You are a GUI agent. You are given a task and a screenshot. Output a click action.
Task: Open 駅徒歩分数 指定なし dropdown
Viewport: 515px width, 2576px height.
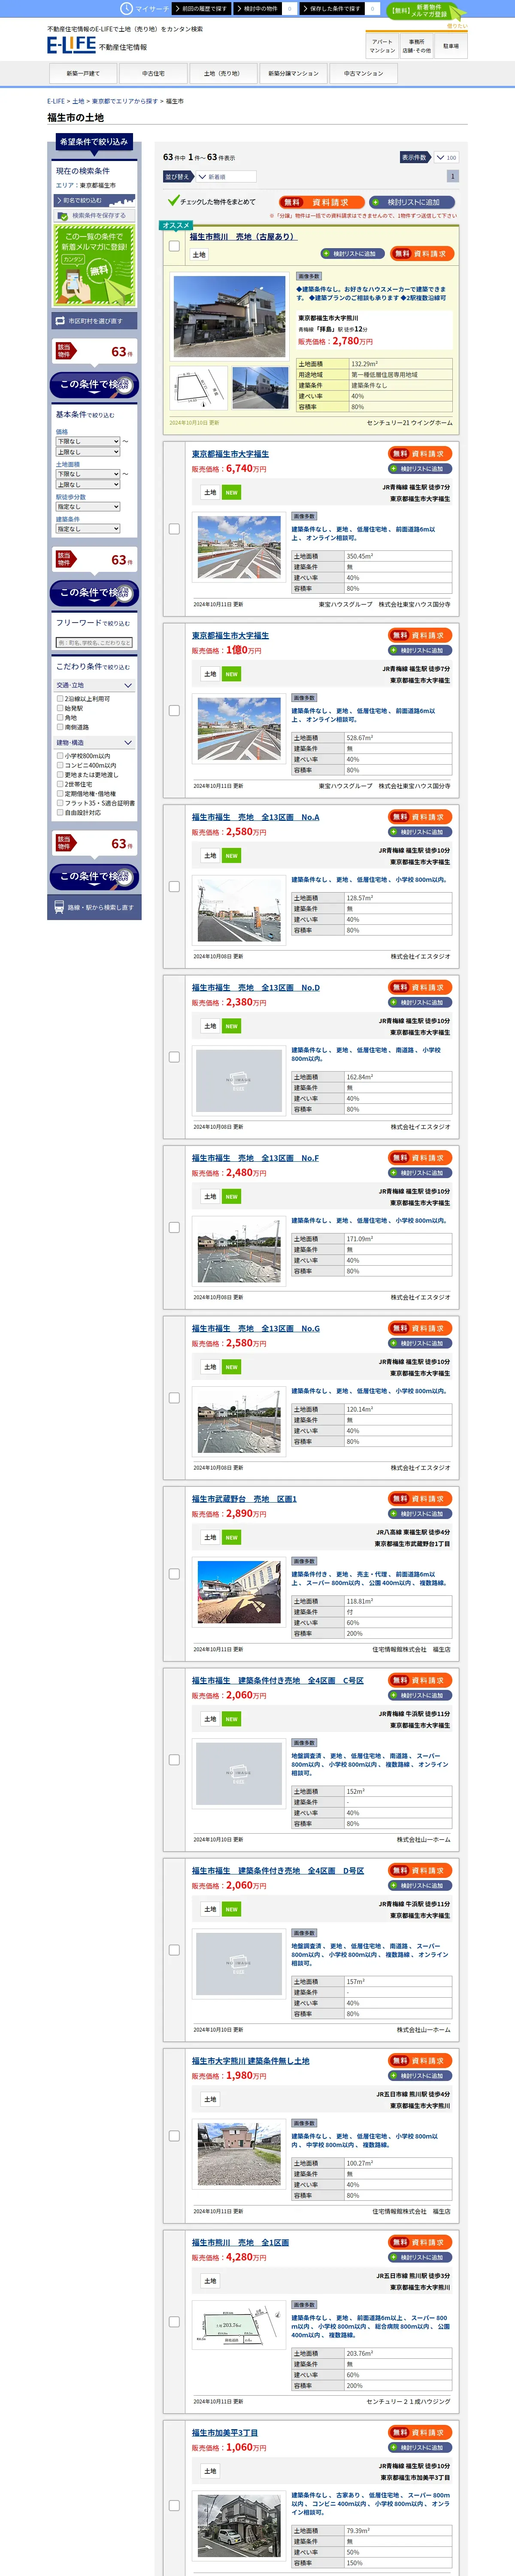click(x=88, y=507)
